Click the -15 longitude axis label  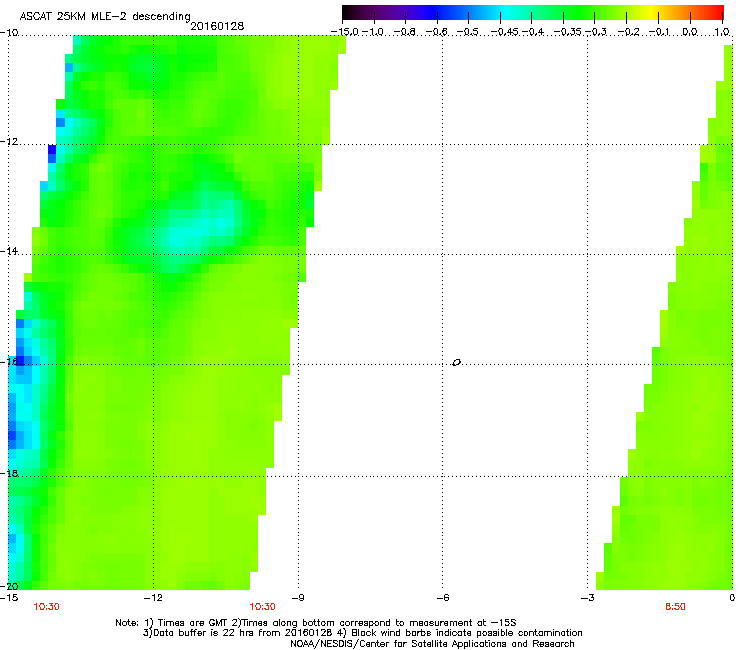[9, 598]
